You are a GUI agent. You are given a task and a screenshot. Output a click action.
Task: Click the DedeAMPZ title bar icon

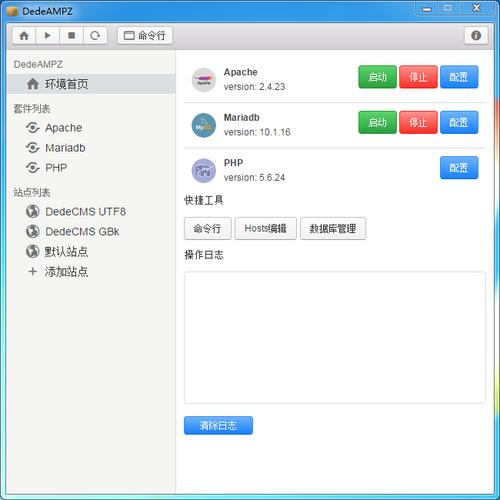(12, 11)
